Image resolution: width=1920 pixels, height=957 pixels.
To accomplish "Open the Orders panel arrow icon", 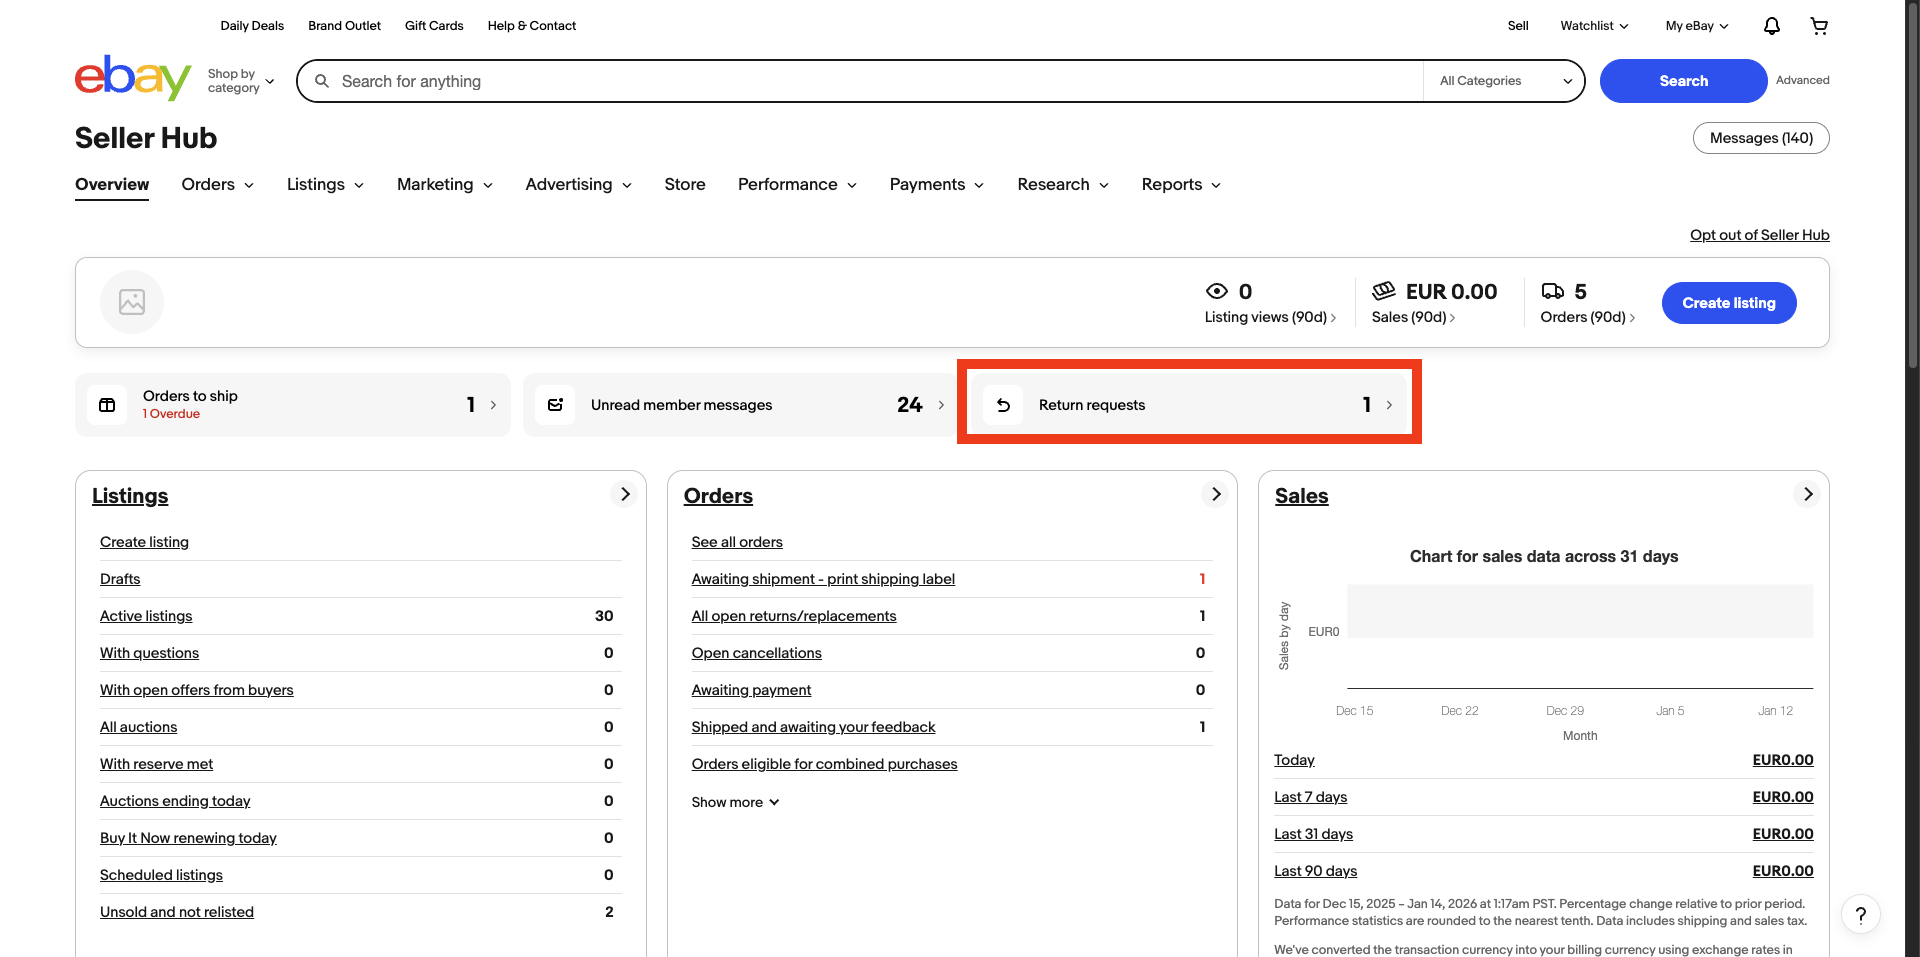I will tap(1216, 494).
